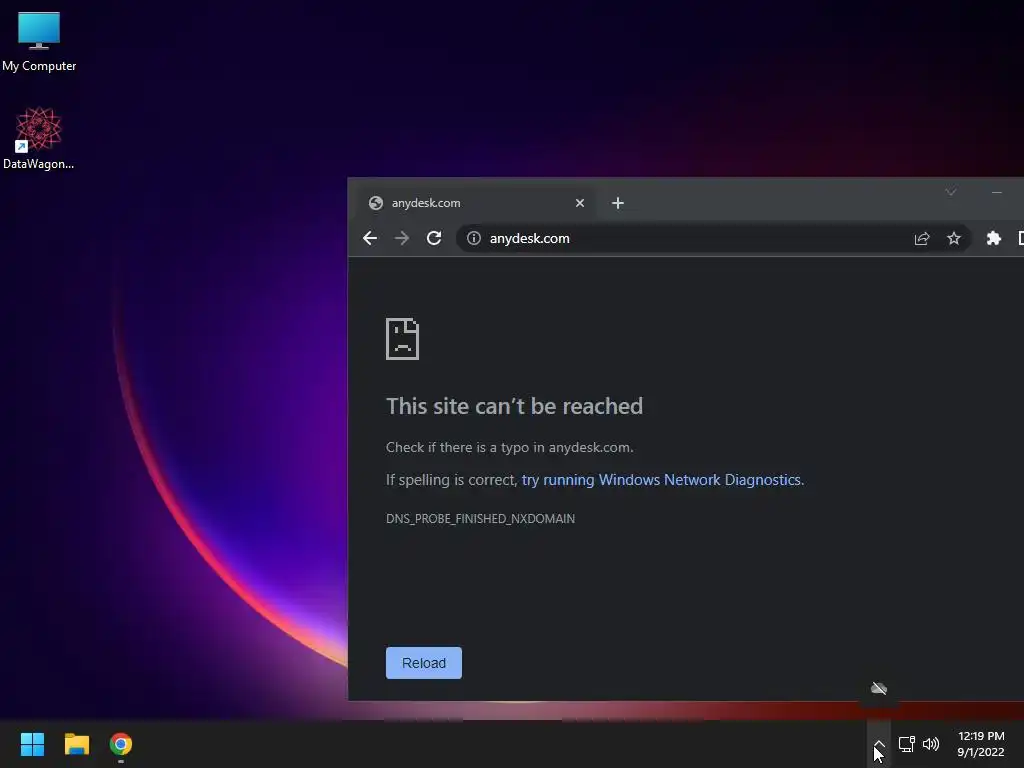Open the My Computer desktop icon
This screenshot has width=1024, height=768.
[39, 41]
